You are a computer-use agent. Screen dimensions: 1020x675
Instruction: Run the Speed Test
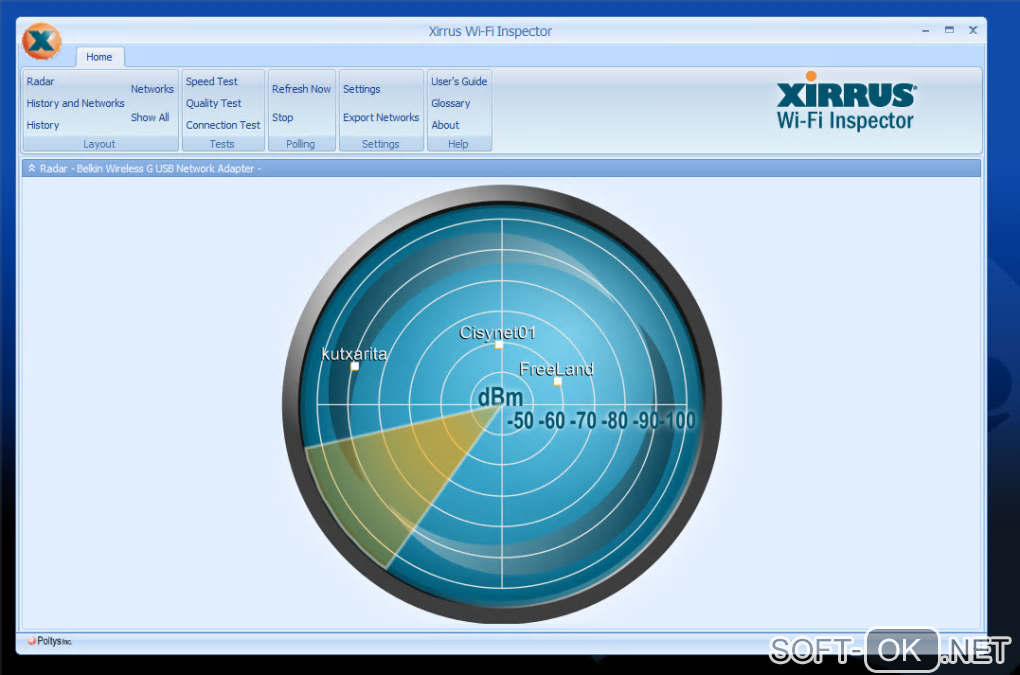pyautogui.click(x=211, y=81)
